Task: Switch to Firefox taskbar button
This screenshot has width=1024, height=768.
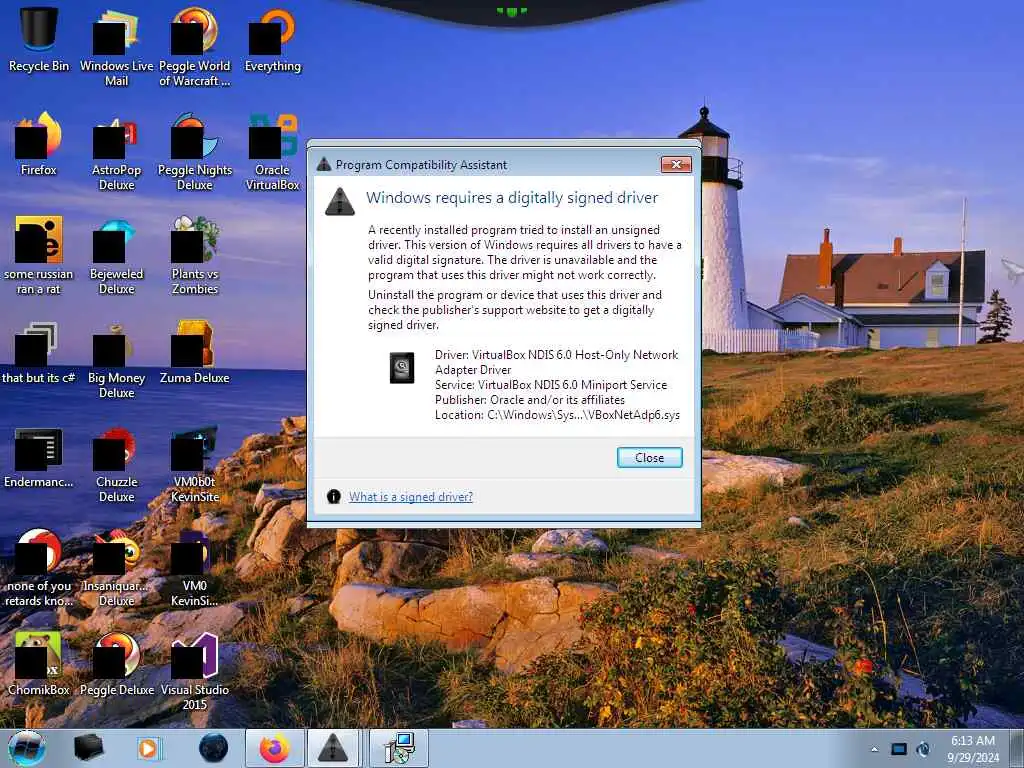Action: [275, 748]
